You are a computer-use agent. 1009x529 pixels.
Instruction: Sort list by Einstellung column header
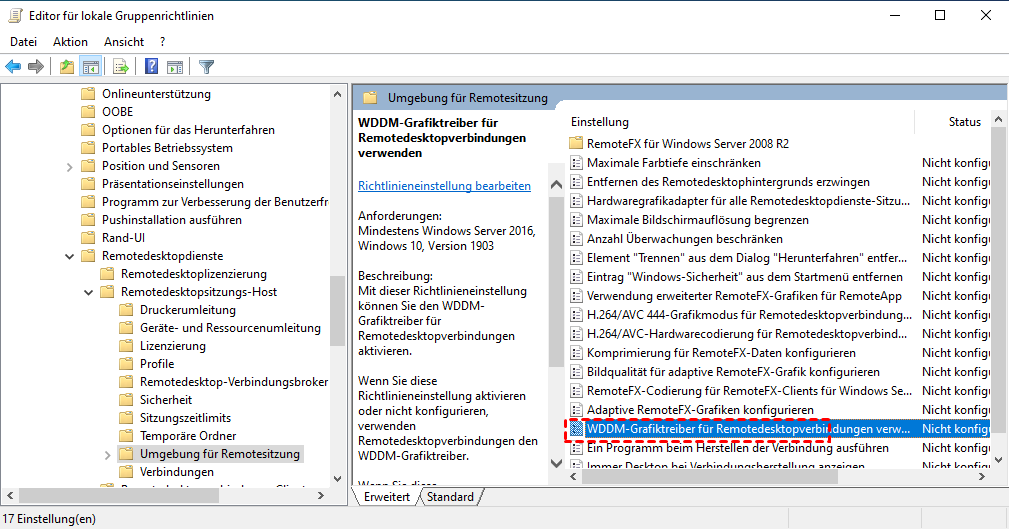(600, 122)
